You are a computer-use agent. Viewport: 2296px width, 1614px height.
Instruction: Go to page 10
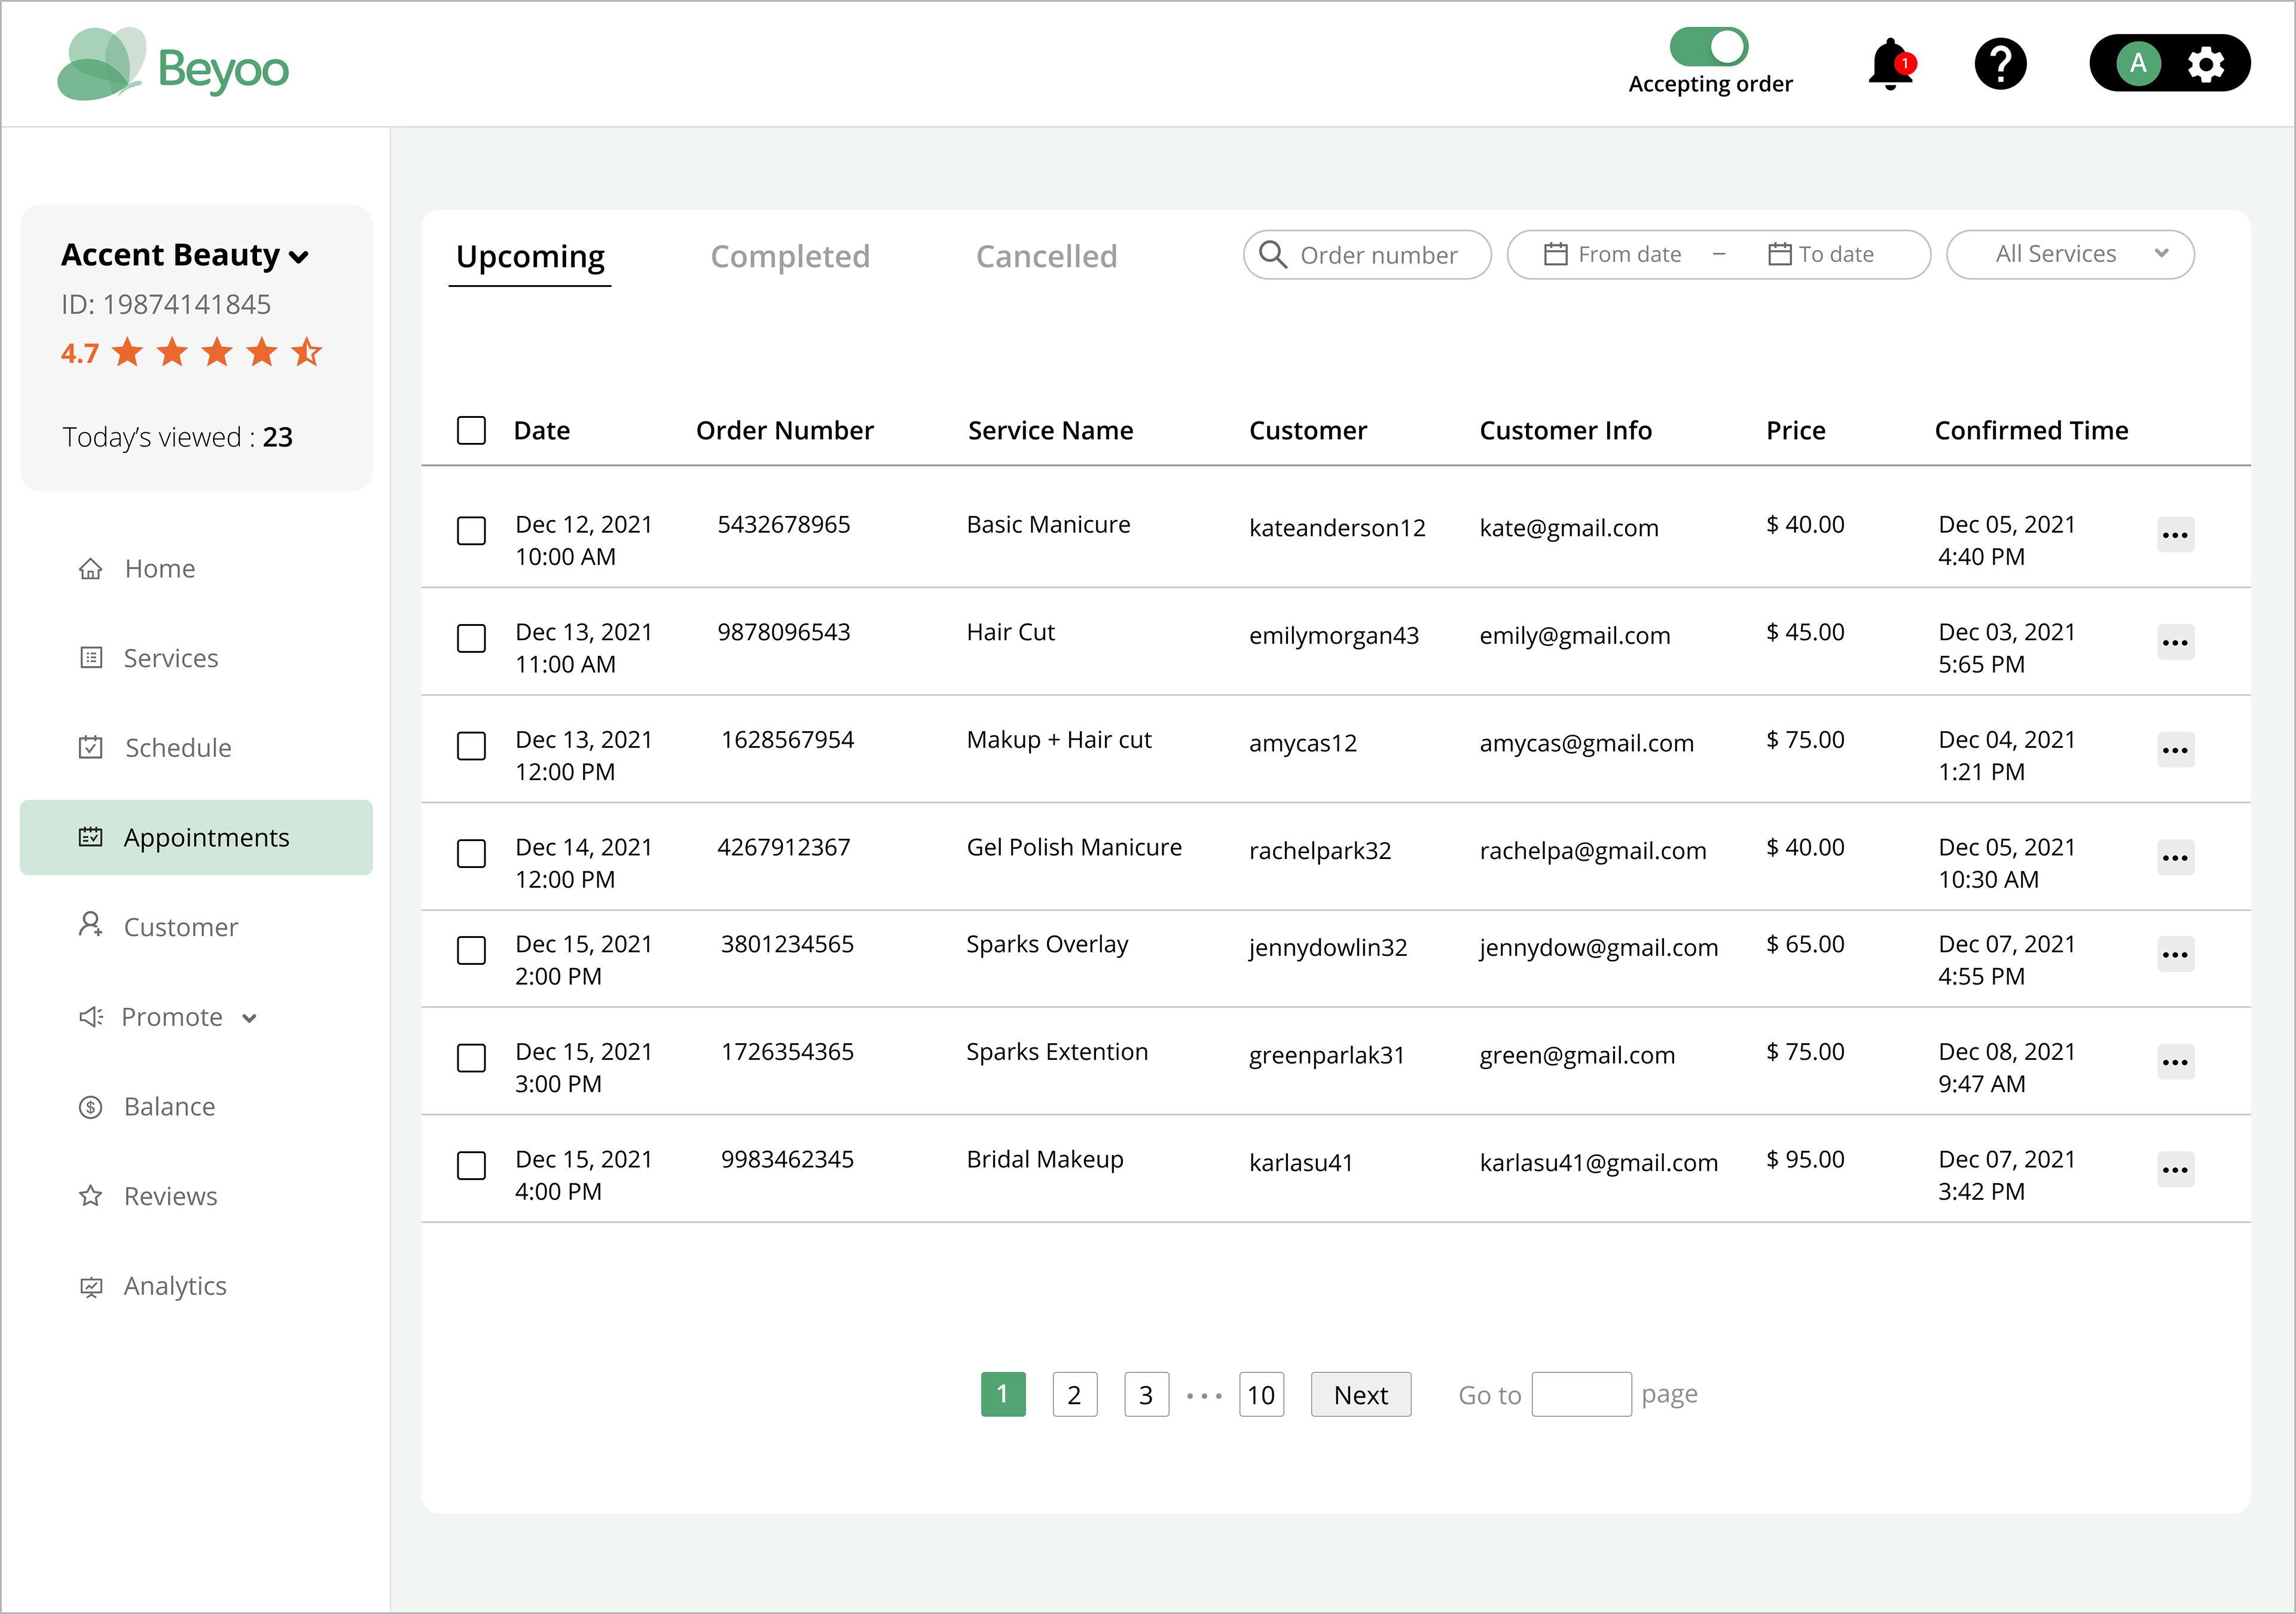(x=1262, y=1395)
